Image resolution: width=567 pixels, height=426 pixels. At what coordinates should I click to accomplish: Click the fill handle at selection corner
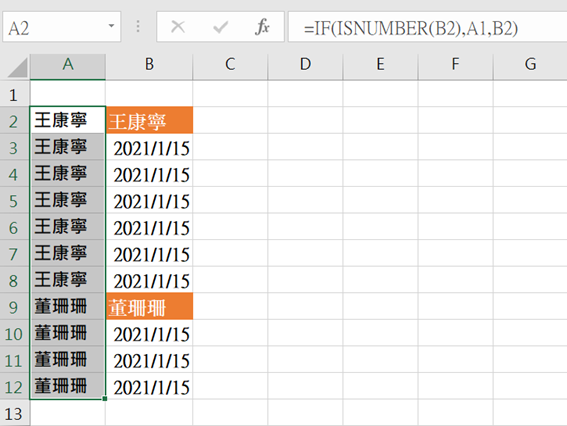pyautogui.click(x=105, y=399)
